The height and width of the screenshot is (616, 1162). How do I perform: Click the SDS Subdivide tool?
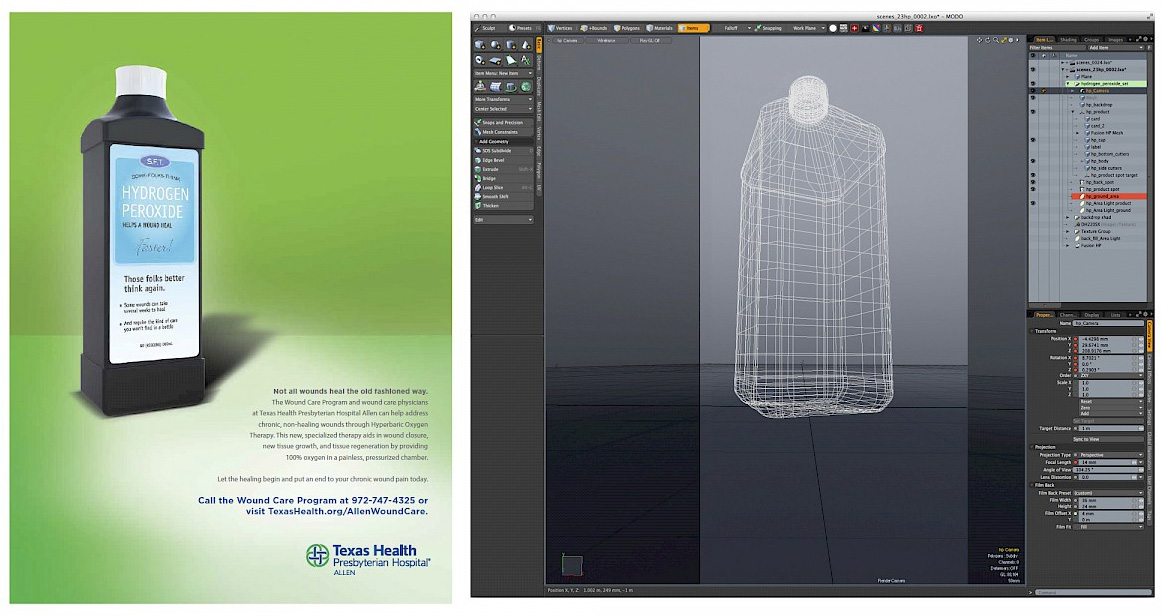[x=503, y=150]
